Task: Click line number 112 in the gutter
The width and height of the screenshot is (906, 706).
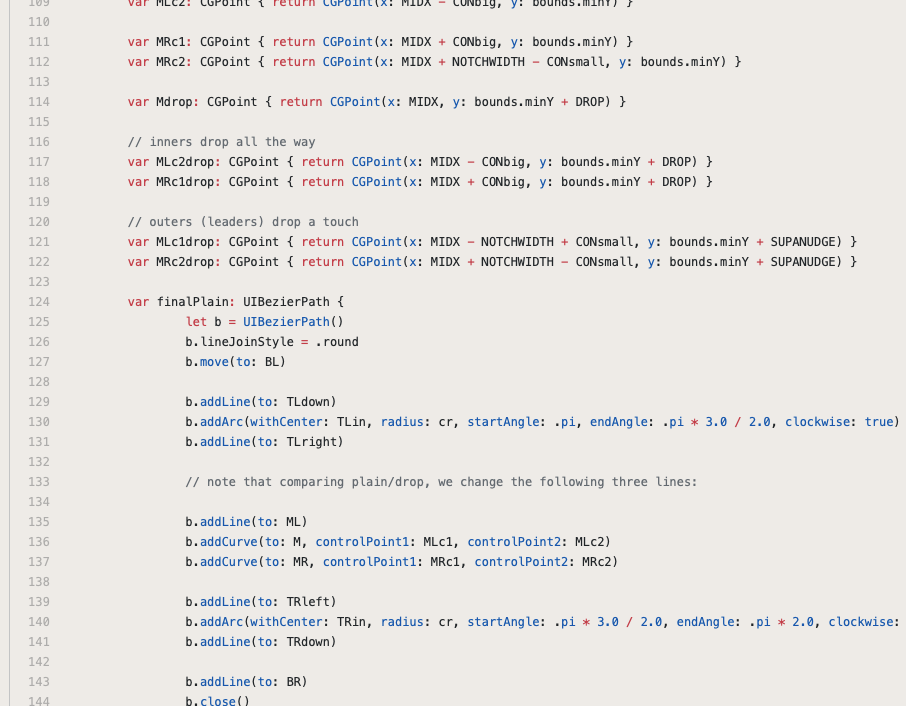Action: click(39, 62)
